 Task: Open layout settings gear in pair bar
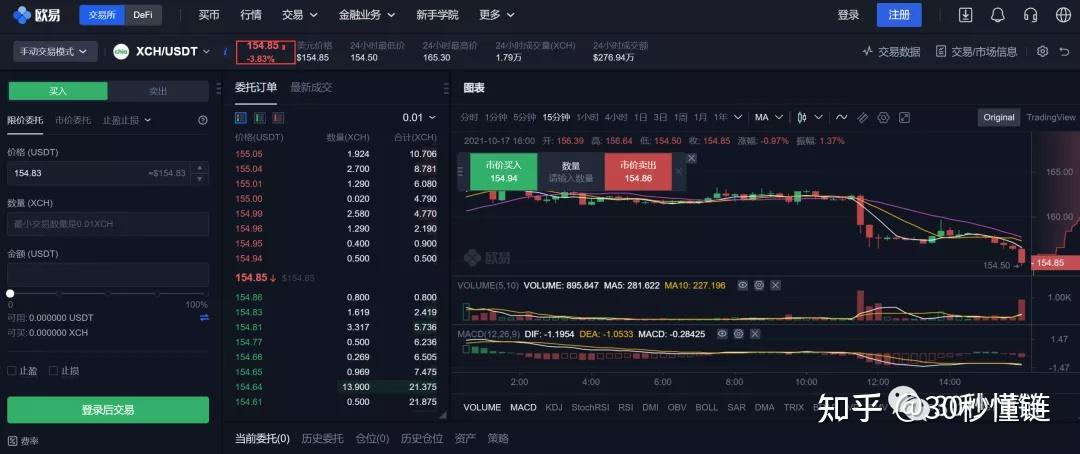click(1042, 51)
